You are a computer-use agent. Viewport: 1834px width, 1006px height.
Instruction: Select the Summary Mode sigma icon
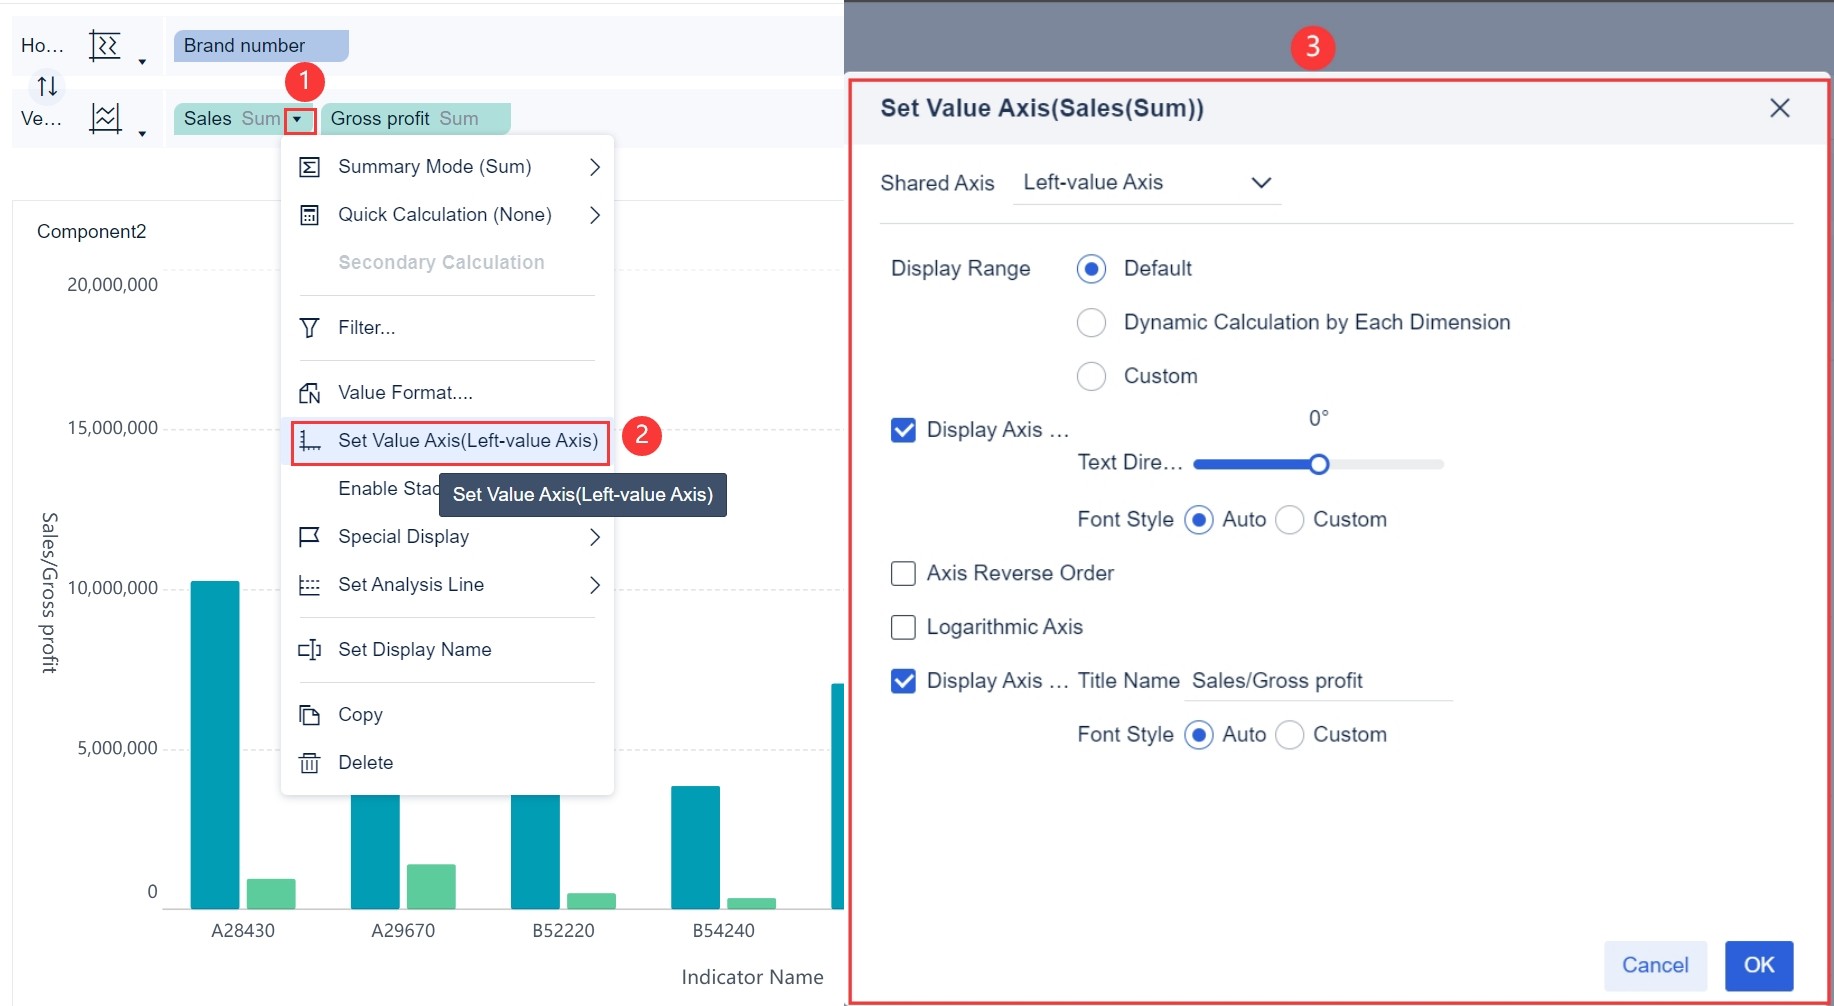point(310,166)
